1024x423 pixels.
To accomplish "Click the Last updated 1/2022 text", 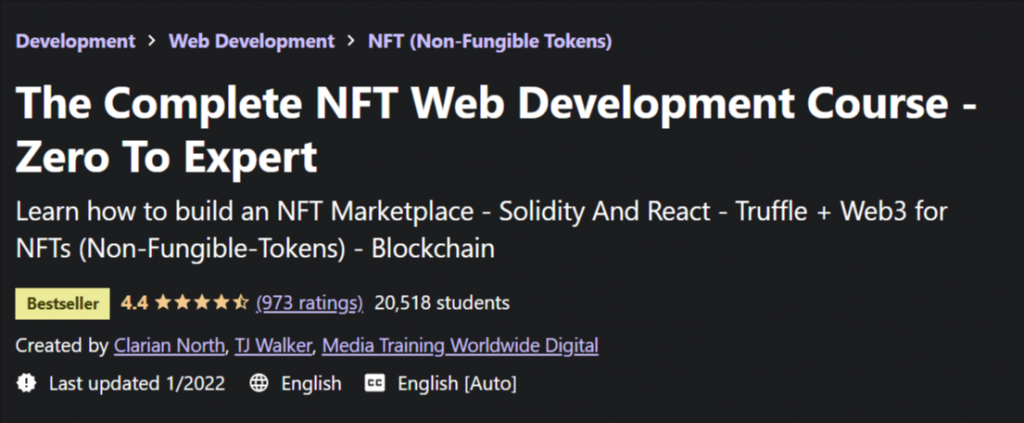I will point(137,383).
